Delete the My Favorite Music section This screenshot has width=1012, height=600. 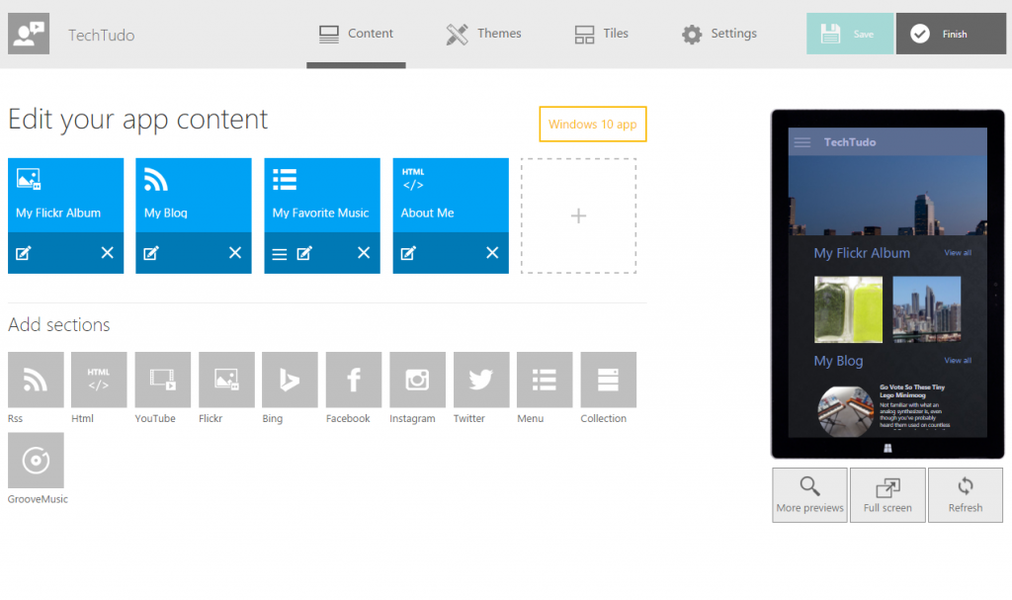pyautogui.click(x=364, y=253)
